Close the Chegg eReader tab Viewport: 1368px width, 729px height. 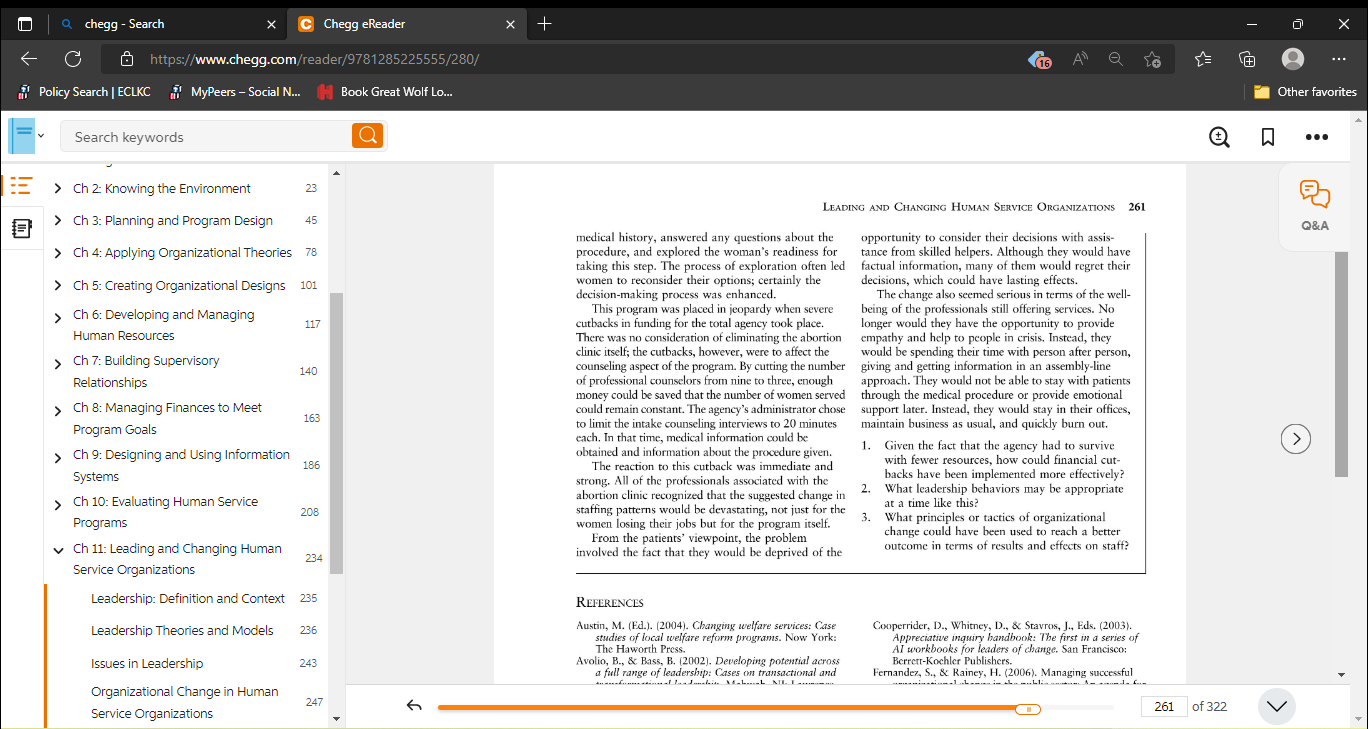coord(508,24)
